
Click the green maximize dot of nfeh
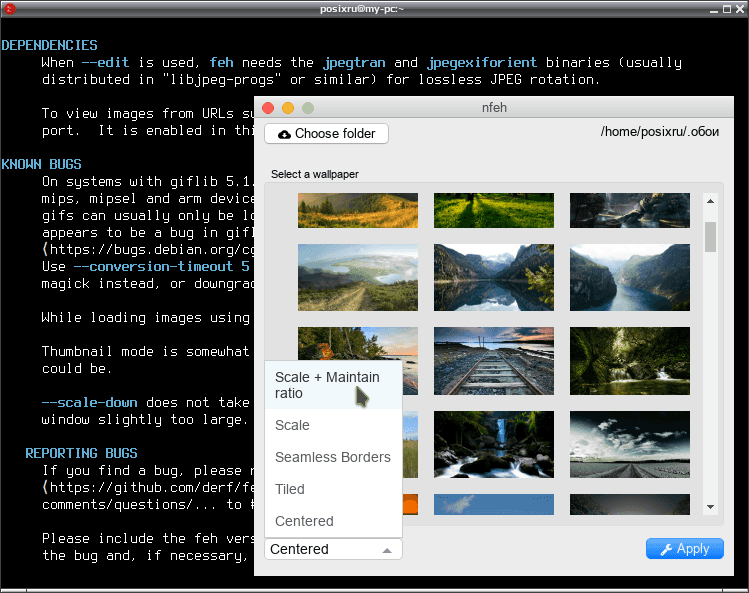308,108
